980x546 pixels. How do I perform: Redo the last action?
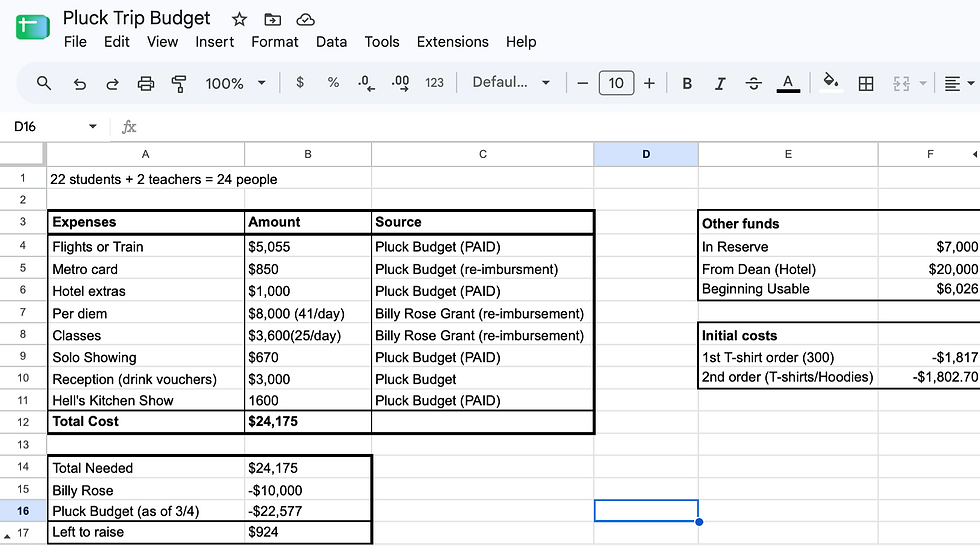[x=112, y=83]
